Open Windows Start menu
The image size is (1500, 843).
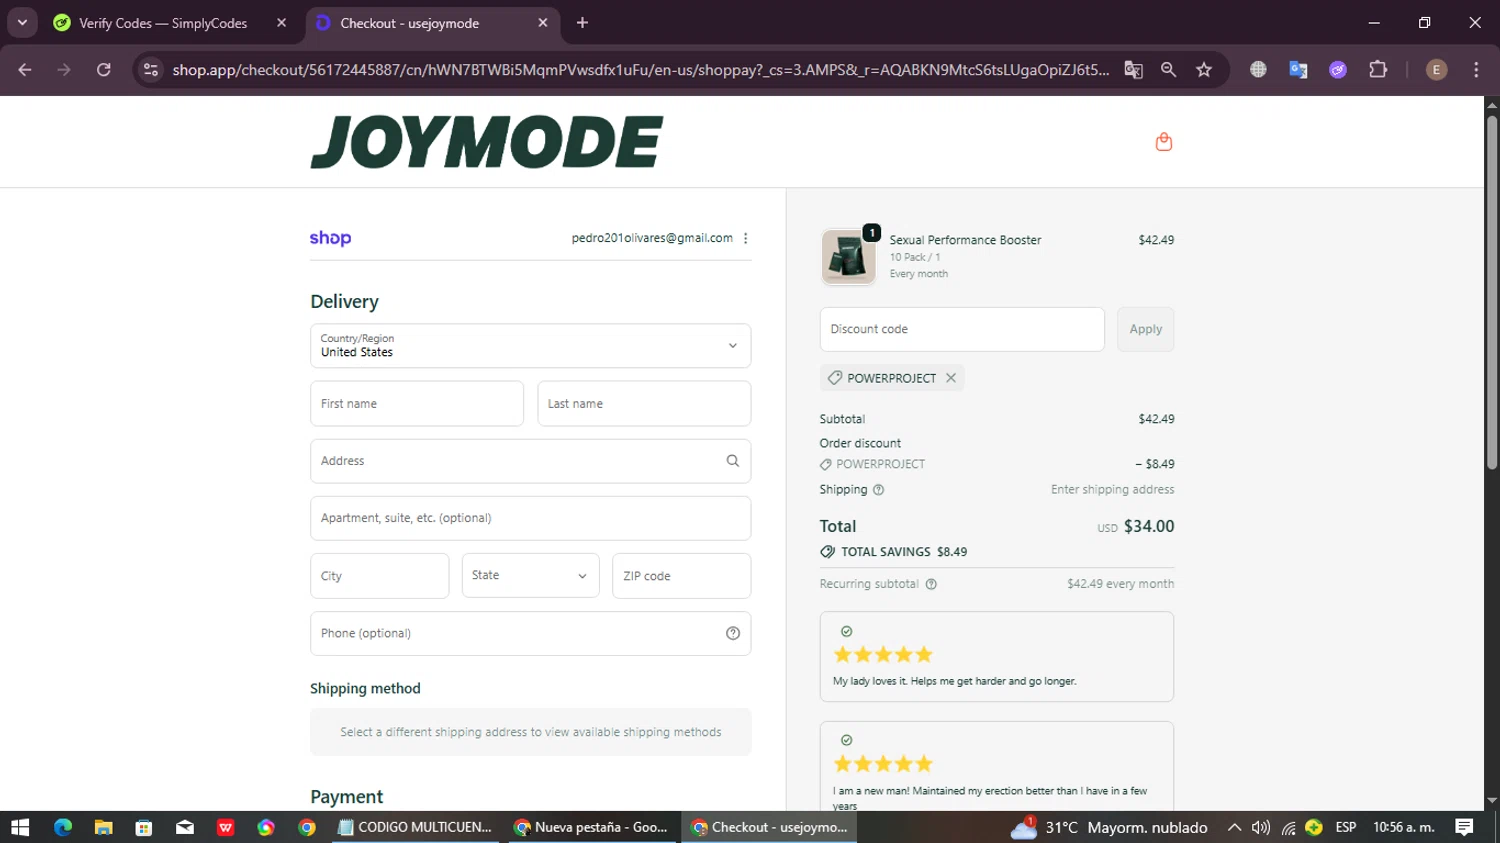(20, 827)
